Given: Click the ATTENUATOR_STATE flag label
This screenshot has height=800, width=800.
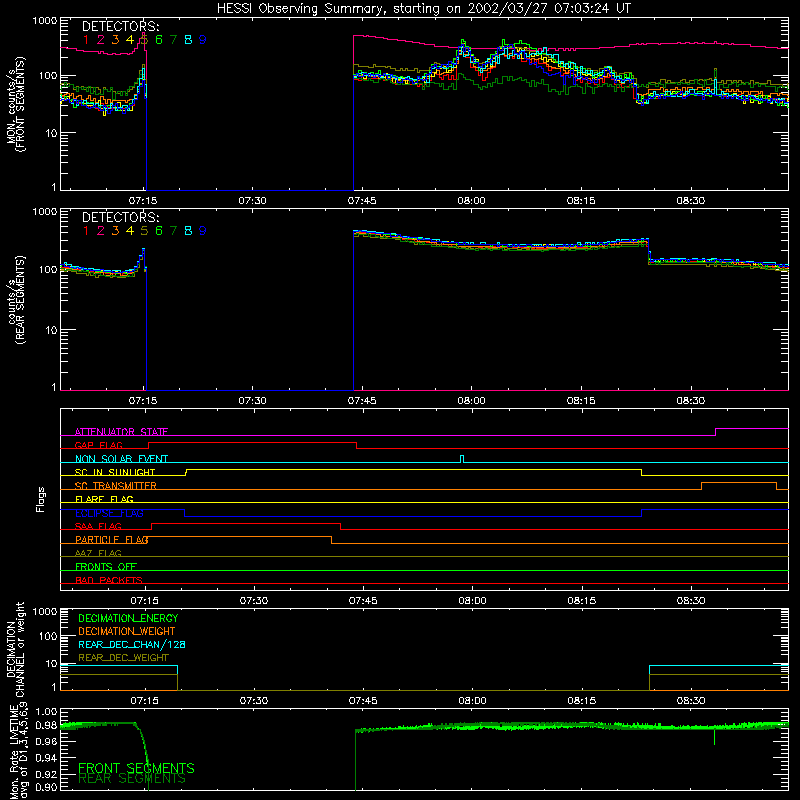Looking at the screenshot, I should [x=121, y=432].
